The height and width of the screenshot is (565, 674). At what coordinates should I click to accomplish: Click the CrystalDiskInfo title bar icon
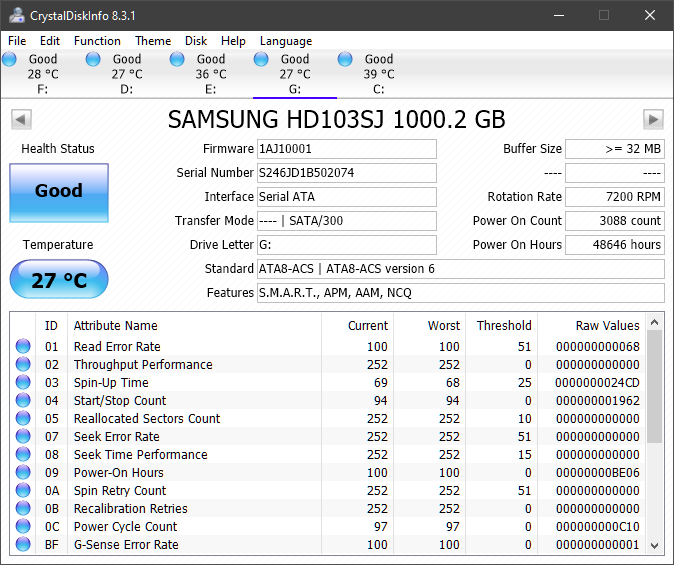17,15
